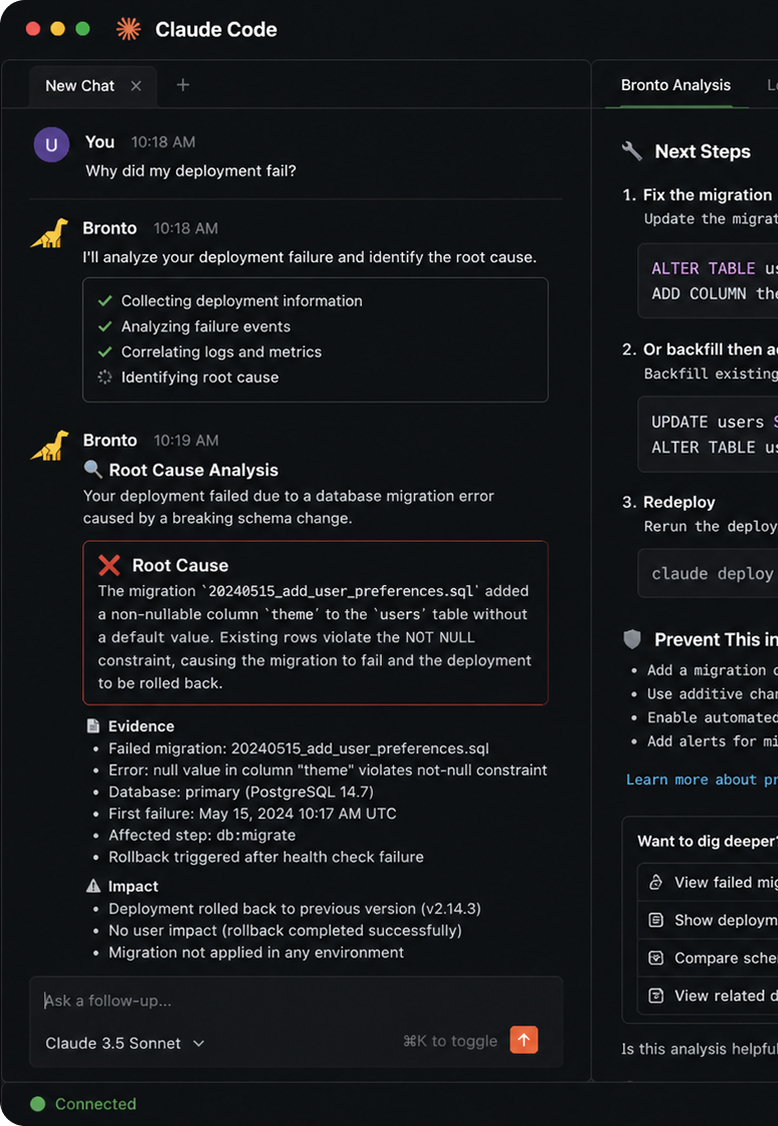Click the orange send arrow button

tap(524, 1039)
